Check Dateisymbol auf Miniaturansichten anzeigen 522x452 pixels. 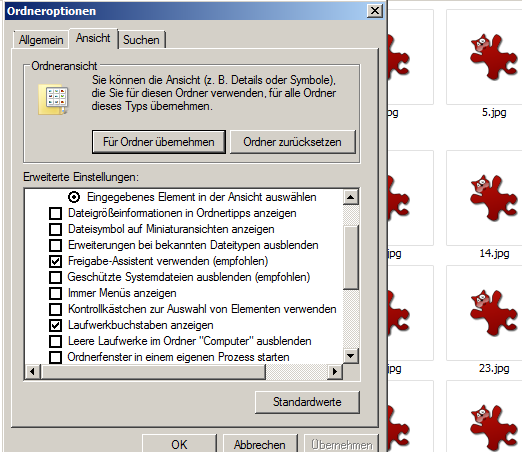[55, 229]
